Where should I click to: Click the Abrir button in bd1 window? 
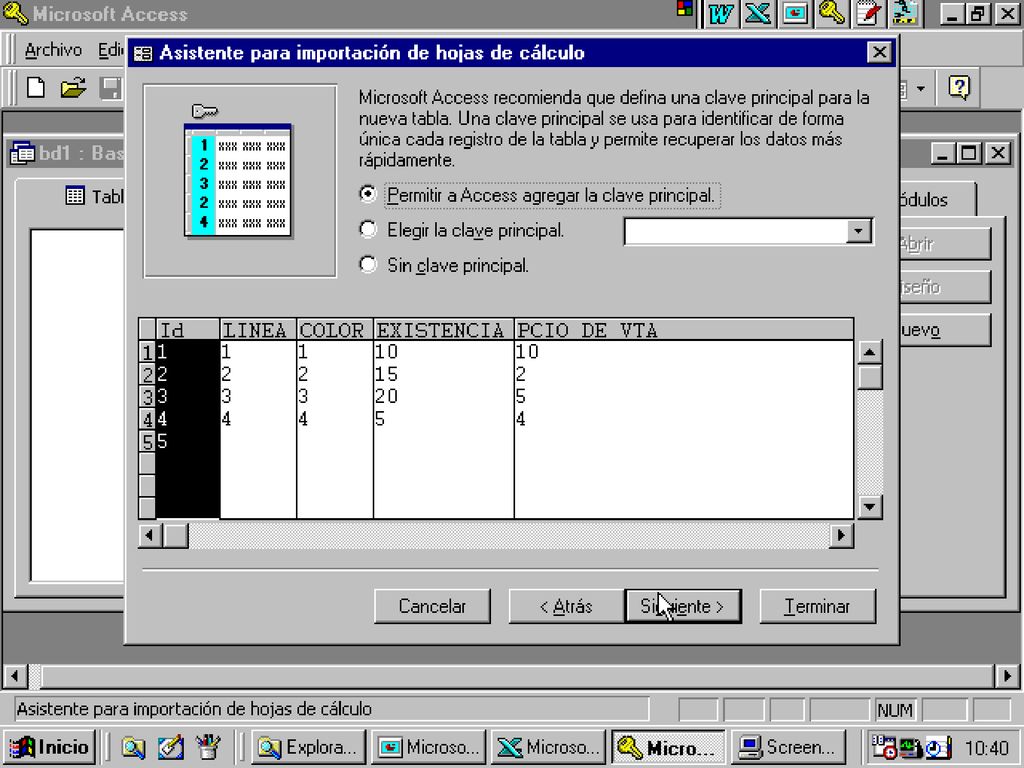pyautogui.click(x=944, y=244)
